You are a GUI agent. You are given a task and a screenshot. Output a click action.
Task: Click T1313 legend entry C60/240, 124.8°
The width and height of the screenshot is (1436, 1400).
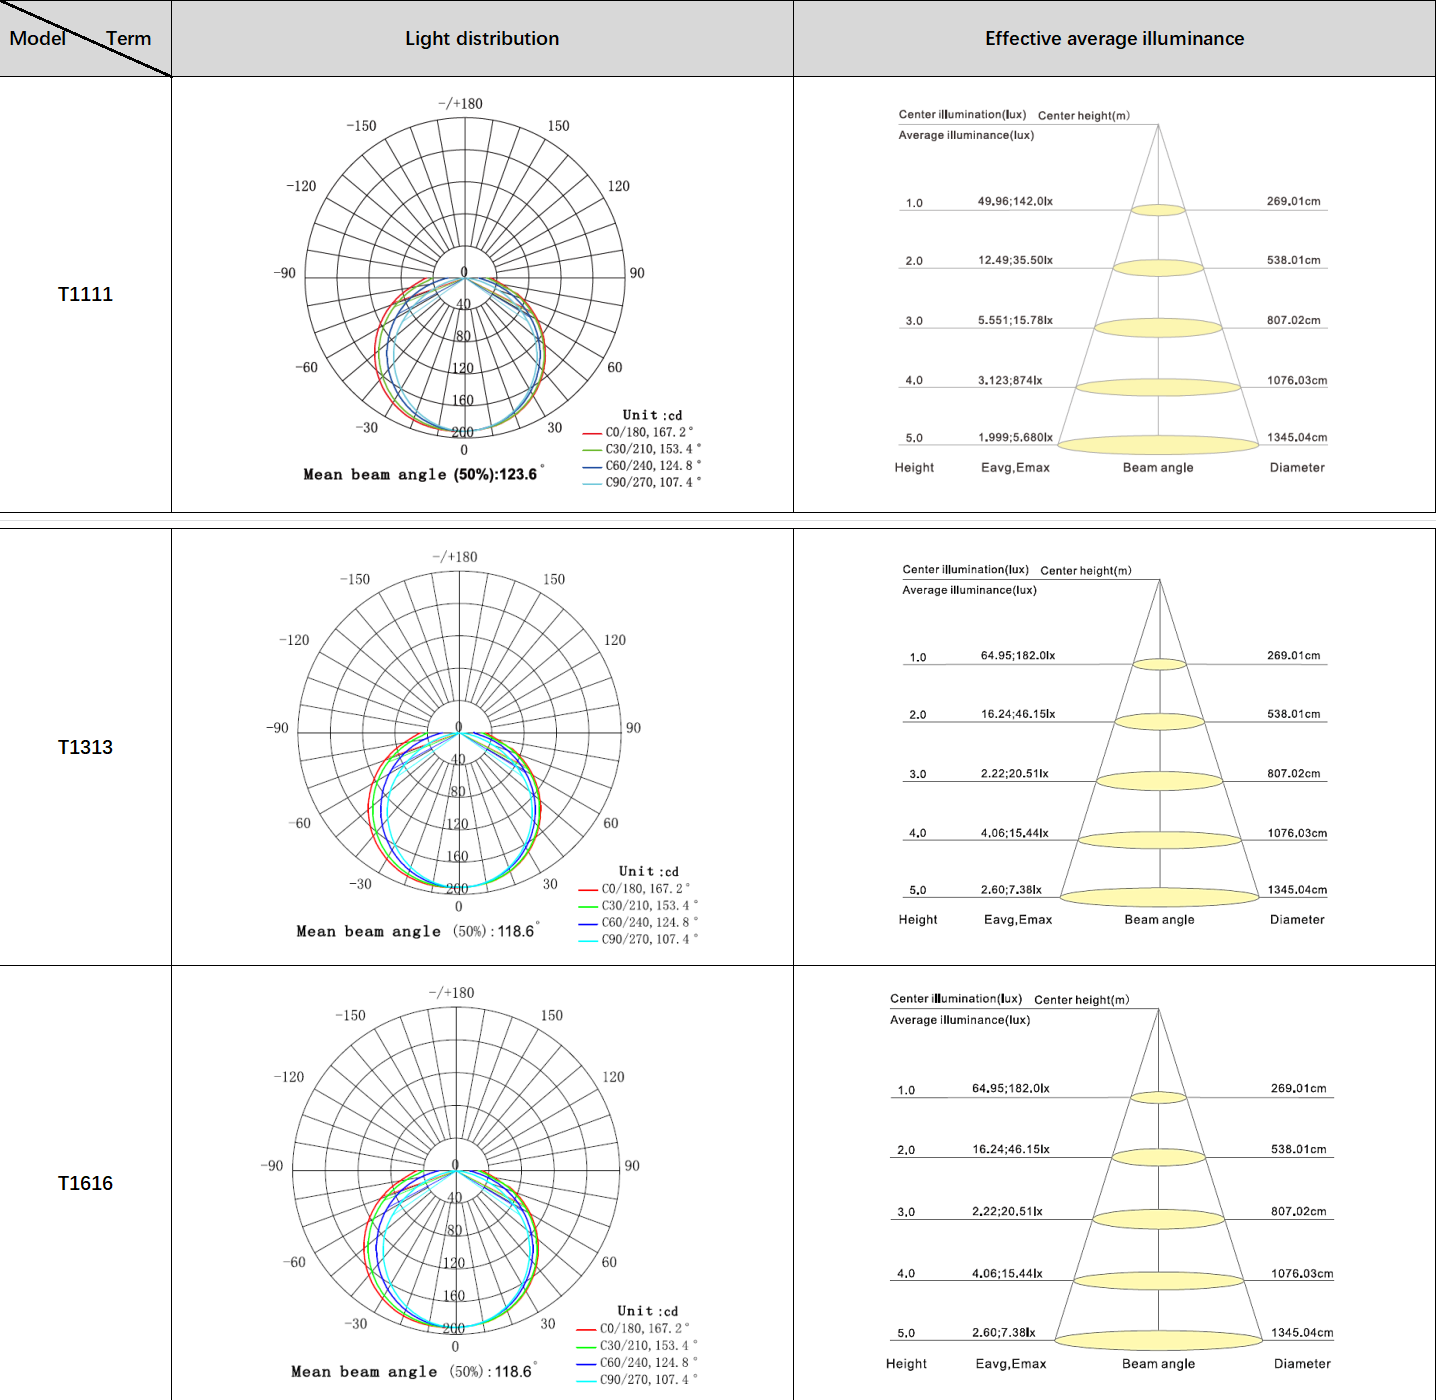[638, 922]
